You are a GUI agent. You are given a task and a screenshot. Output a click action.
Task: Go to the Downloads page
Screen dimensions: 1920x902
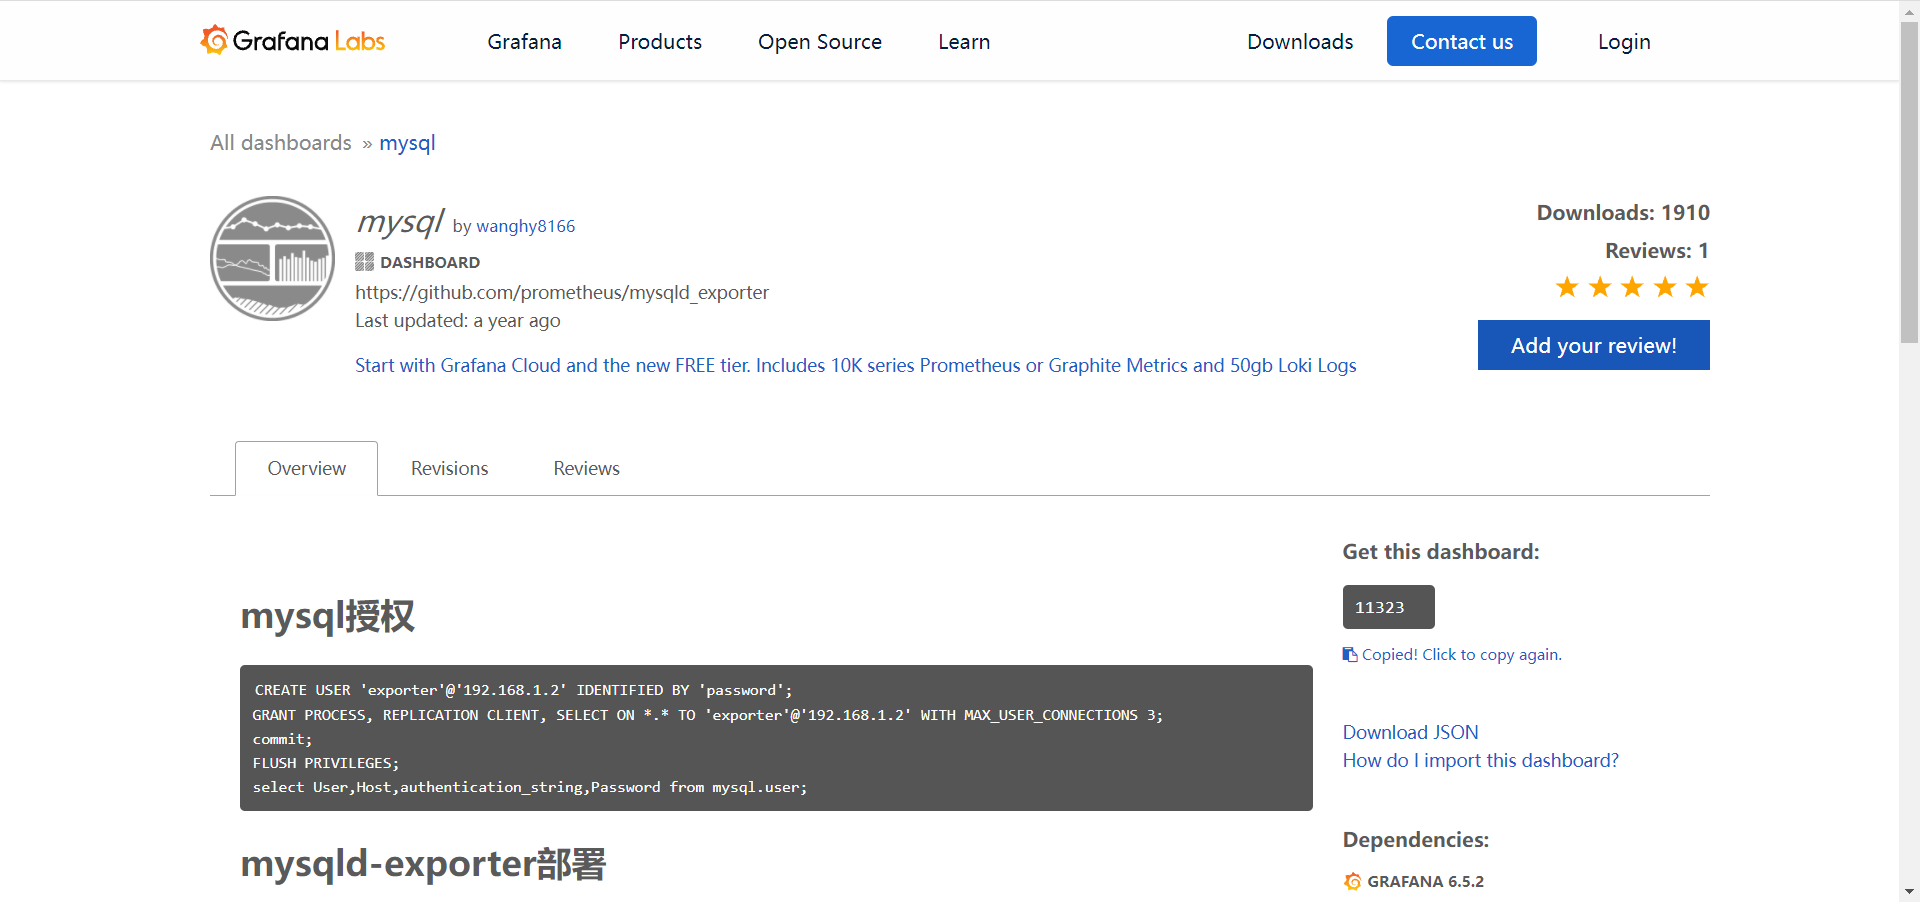tap(1300, 42)
